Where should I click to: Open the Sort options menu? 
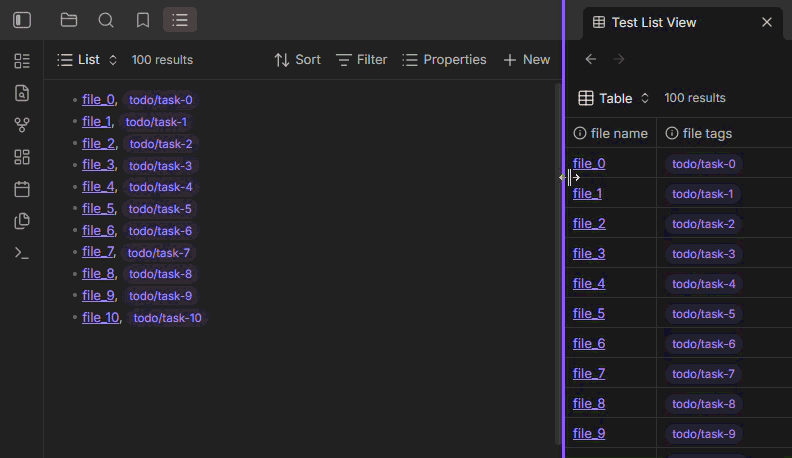tap(297, 60)
